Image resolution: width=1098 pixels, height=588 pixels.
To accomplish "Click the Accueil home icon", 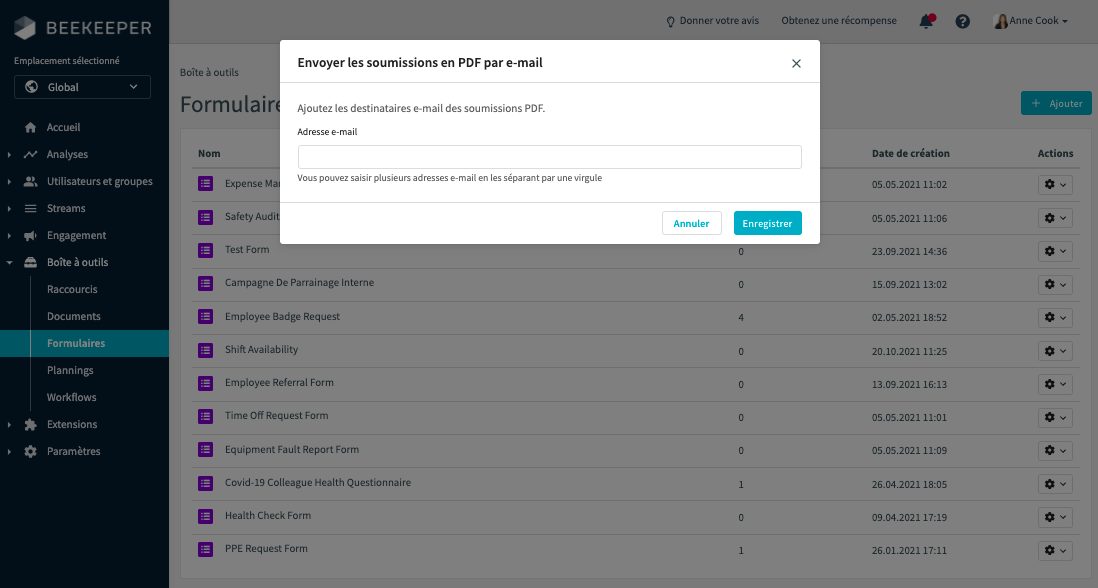I will (x=30, y=128).
